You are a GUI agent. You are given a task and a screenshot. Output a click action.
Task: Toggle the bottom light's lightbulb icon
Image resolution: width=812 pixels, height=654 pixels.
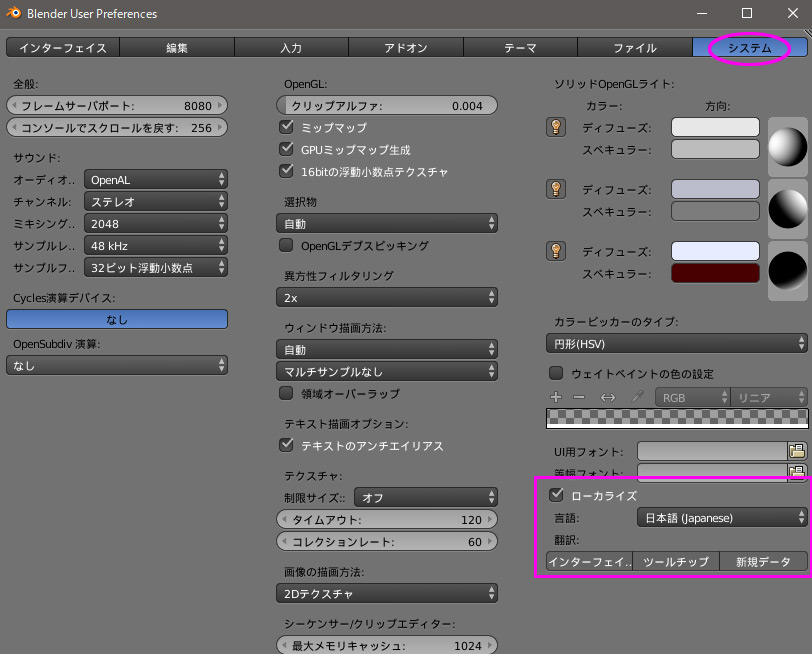click(556, 251)
